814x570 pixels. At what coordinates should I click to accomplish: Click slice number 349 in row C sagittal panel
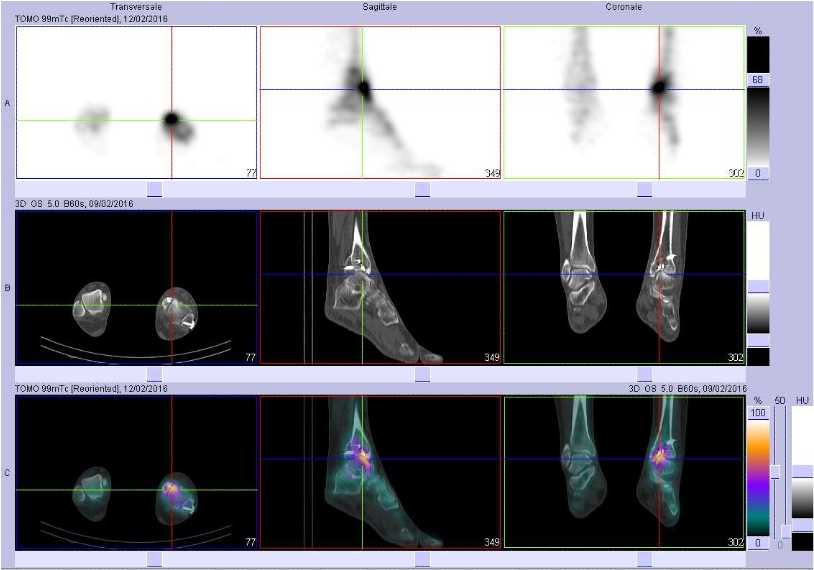coord(492,542)
